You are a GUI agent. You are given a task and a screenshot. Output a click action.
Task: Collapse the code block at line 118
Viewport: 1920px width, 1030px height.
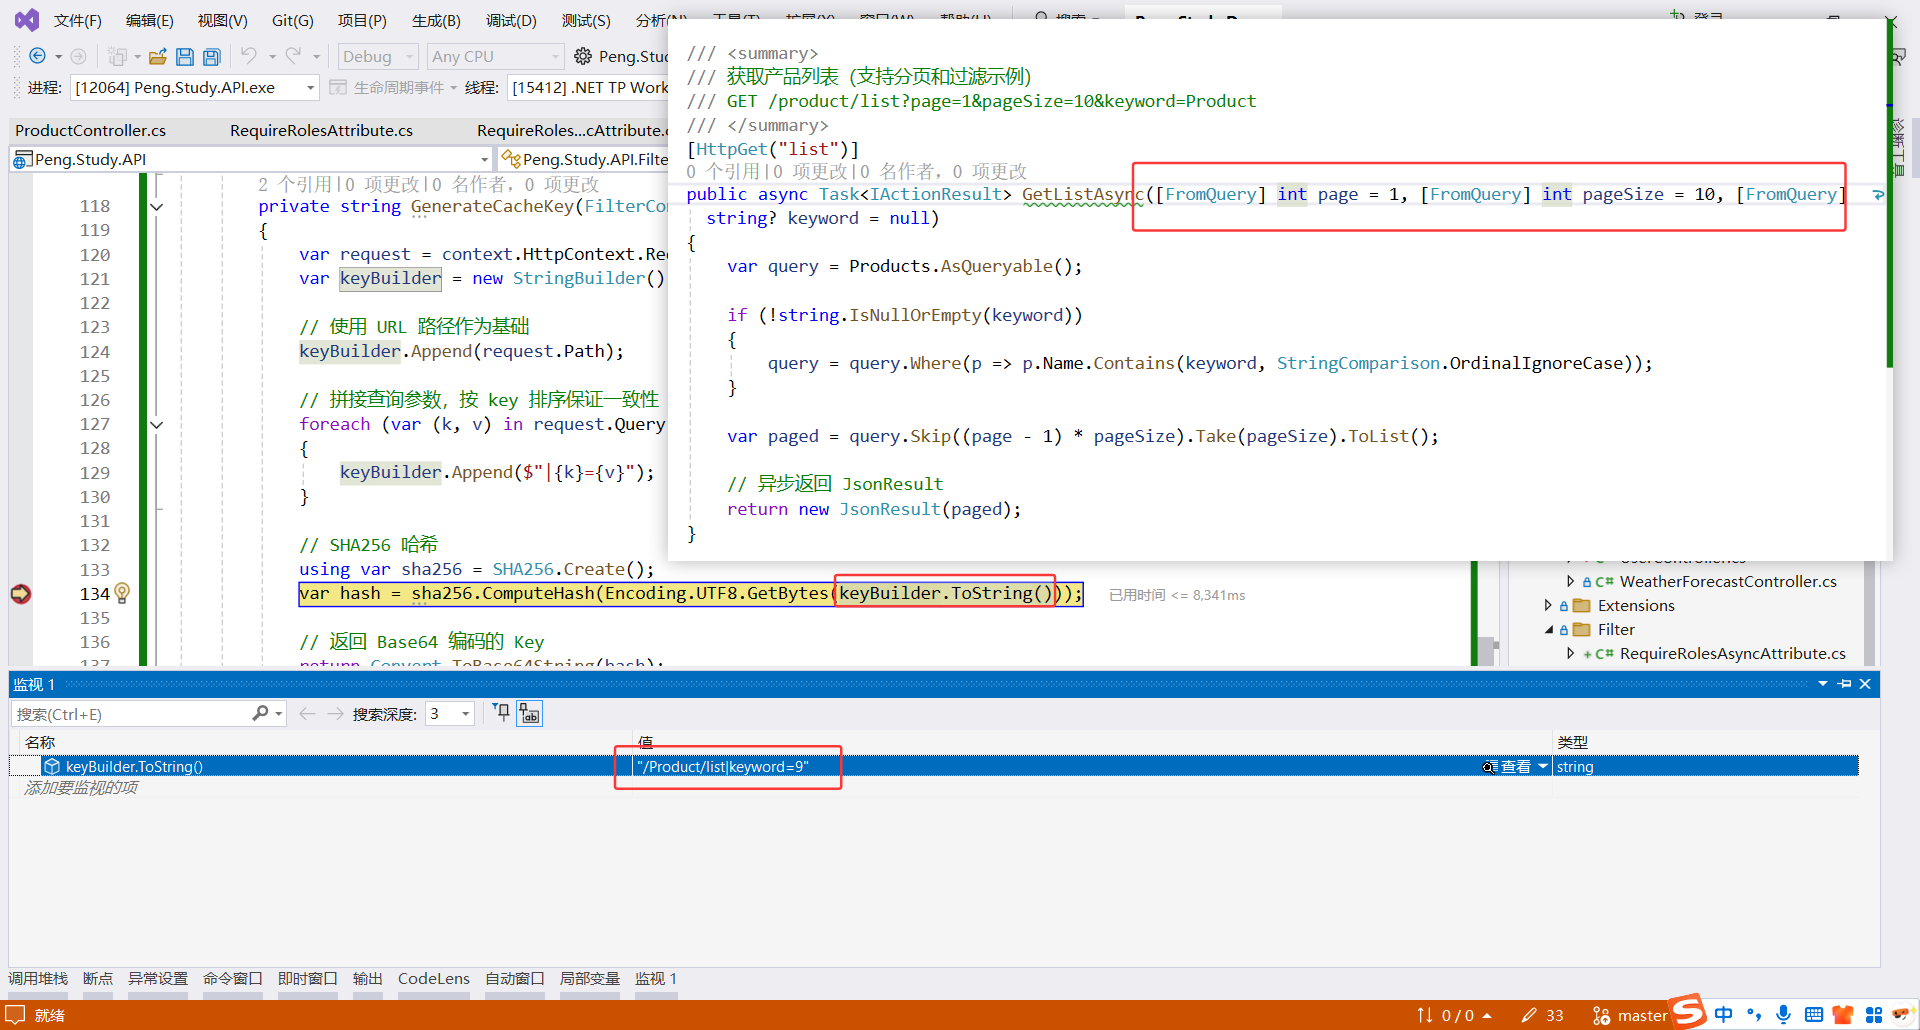[157, 206]
